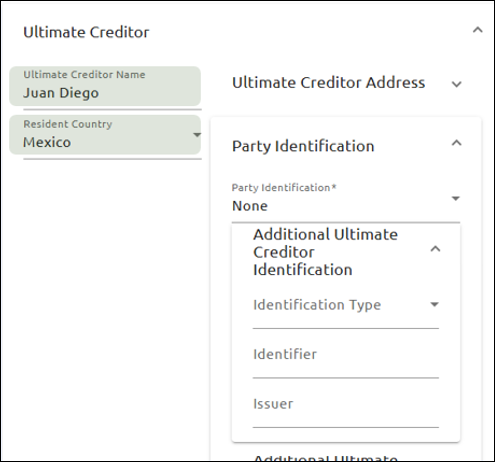This screenshot has height=462, width=495.
Task: Click the Ultimate Creditor heading text
Action: pos(86,32)
